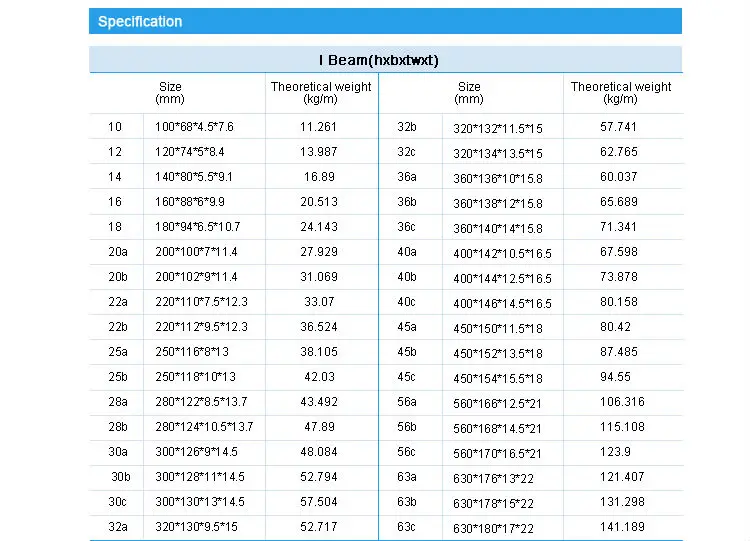Click size cell 200*102*9*11.4
Screen dimensions: 750x541
(196, 277)
